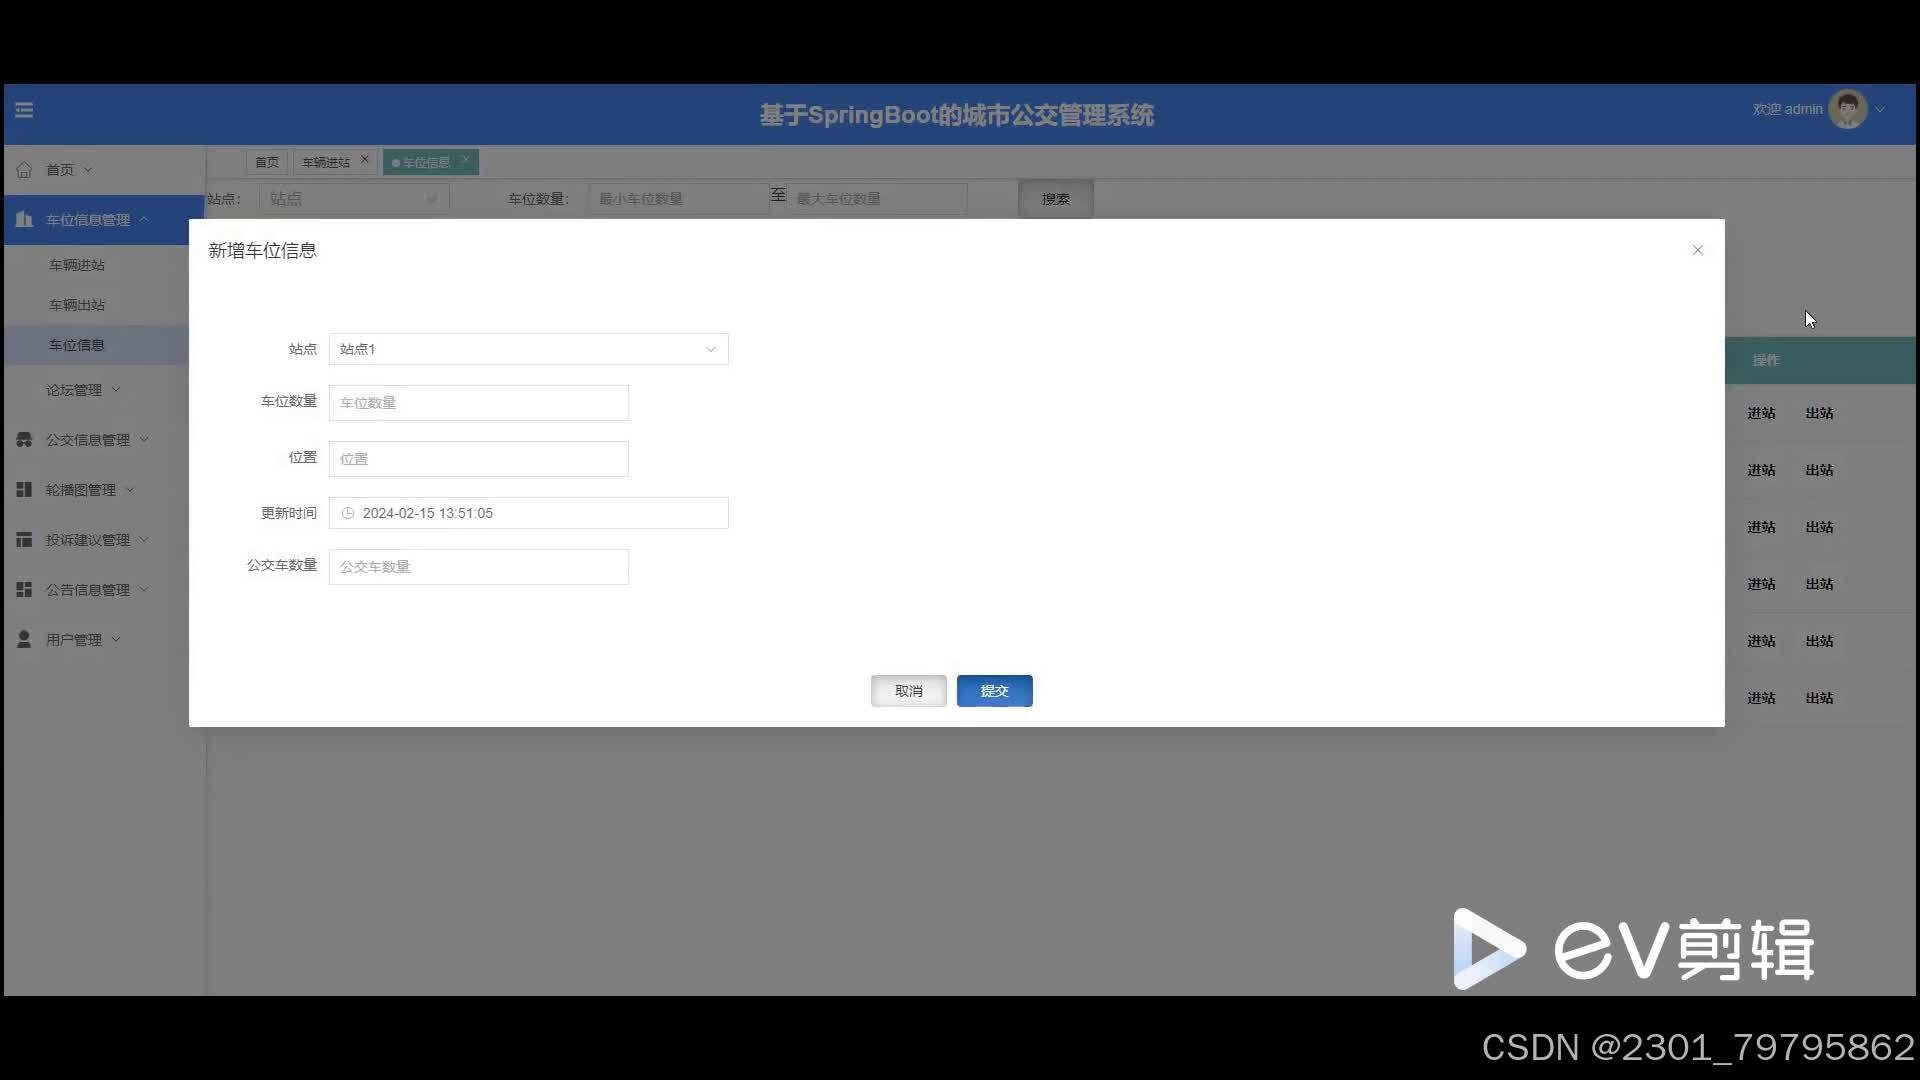Click the 公交车数量 input field
Viewport: 1920px width, 1080px height.
478,567
